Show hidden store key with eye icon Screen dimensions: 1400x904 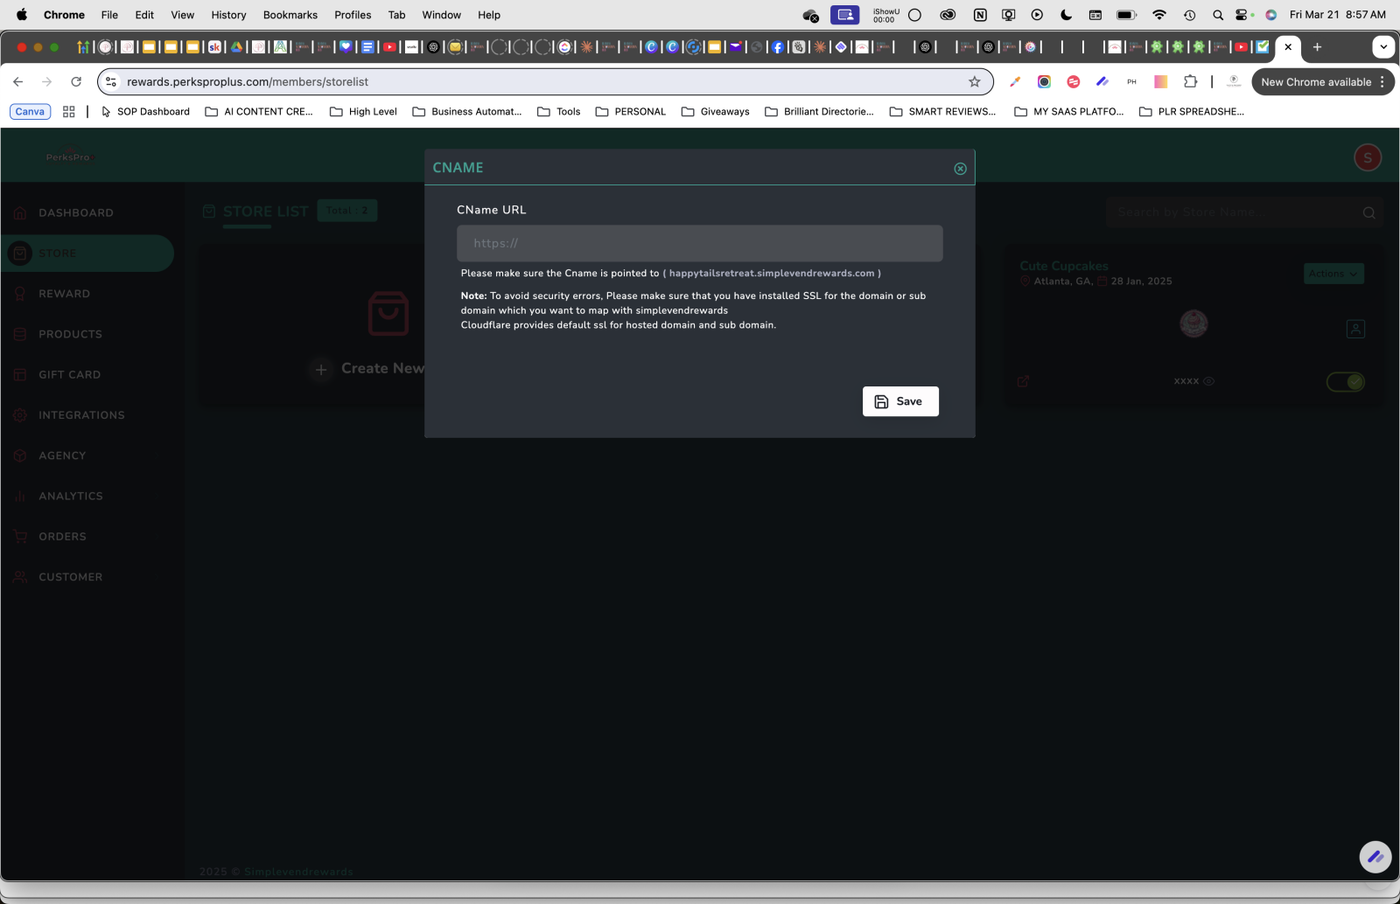(x=1209, y=381)
